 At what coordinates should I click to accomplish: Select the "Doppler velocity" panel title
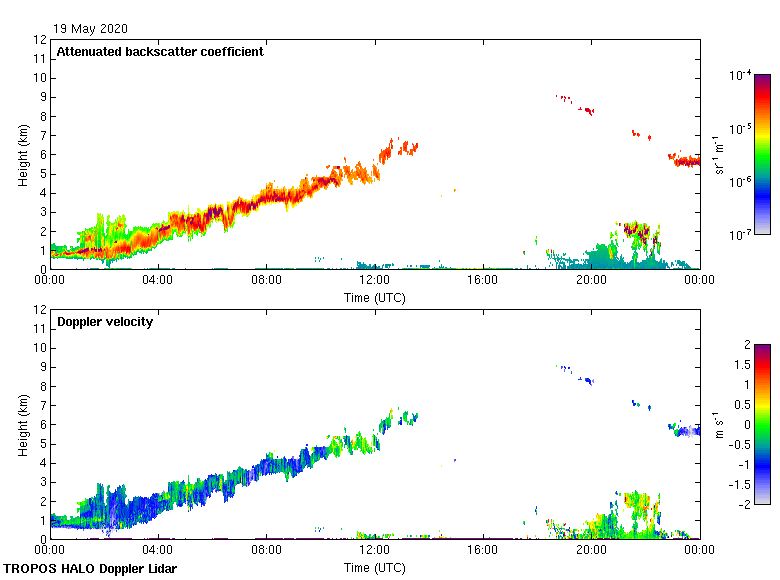tap(105, 322)
